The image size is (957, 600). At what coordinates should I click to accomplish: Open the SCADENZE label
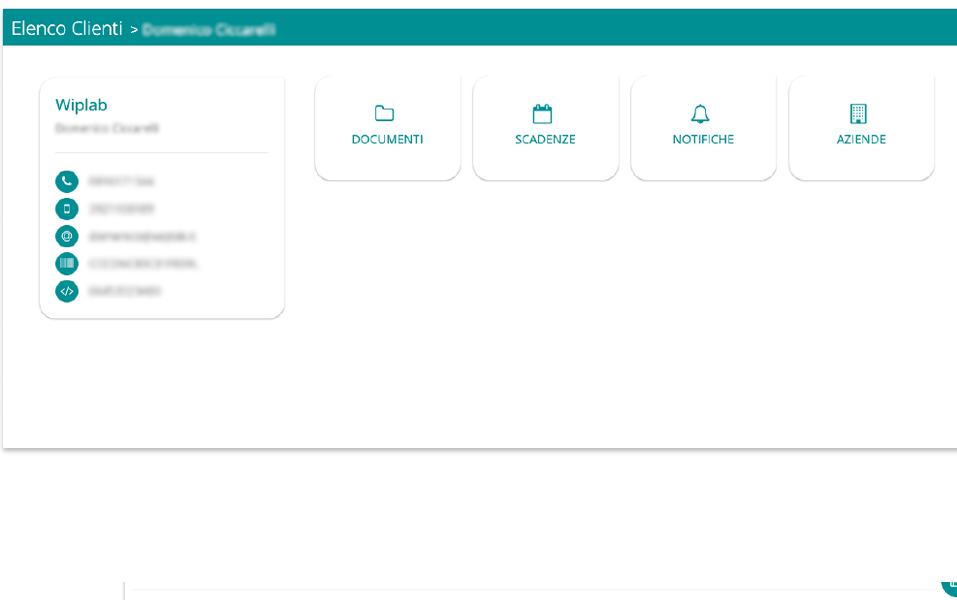545,140
